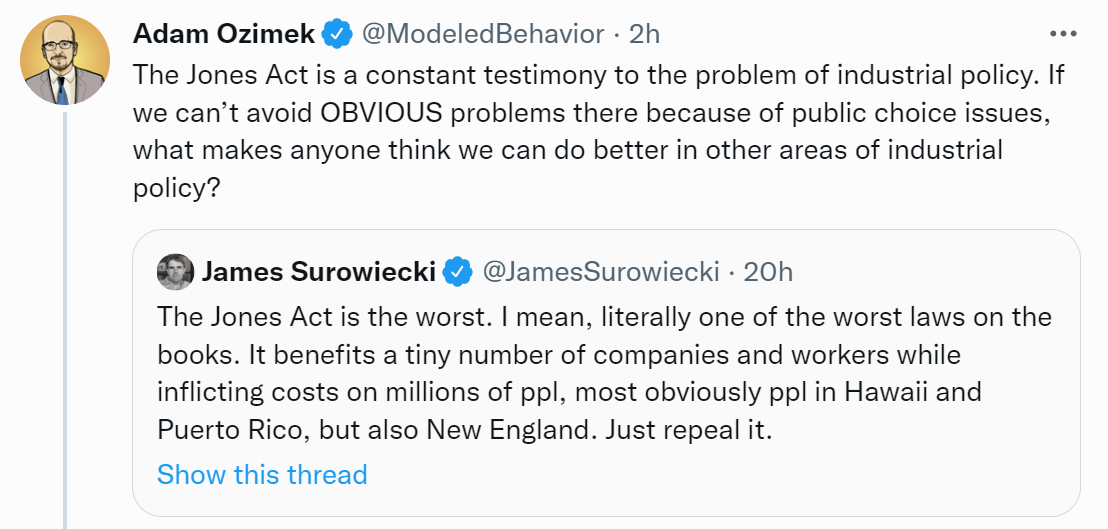
Task: Click the word OBVIOUS in Adam's tweet
Action: click(x=380, y=112)
